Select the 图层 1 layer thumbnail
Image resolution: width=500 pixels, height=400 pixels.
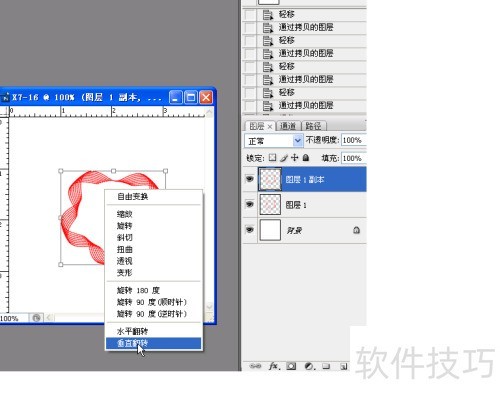coord(270,204)
